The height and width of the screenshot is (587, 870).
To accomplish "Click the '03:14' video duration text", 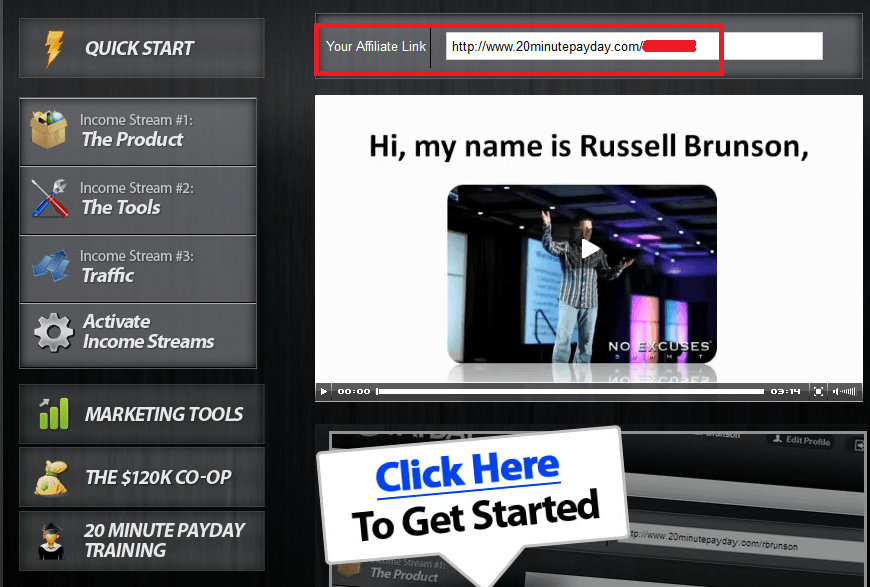I will point(785,392).
